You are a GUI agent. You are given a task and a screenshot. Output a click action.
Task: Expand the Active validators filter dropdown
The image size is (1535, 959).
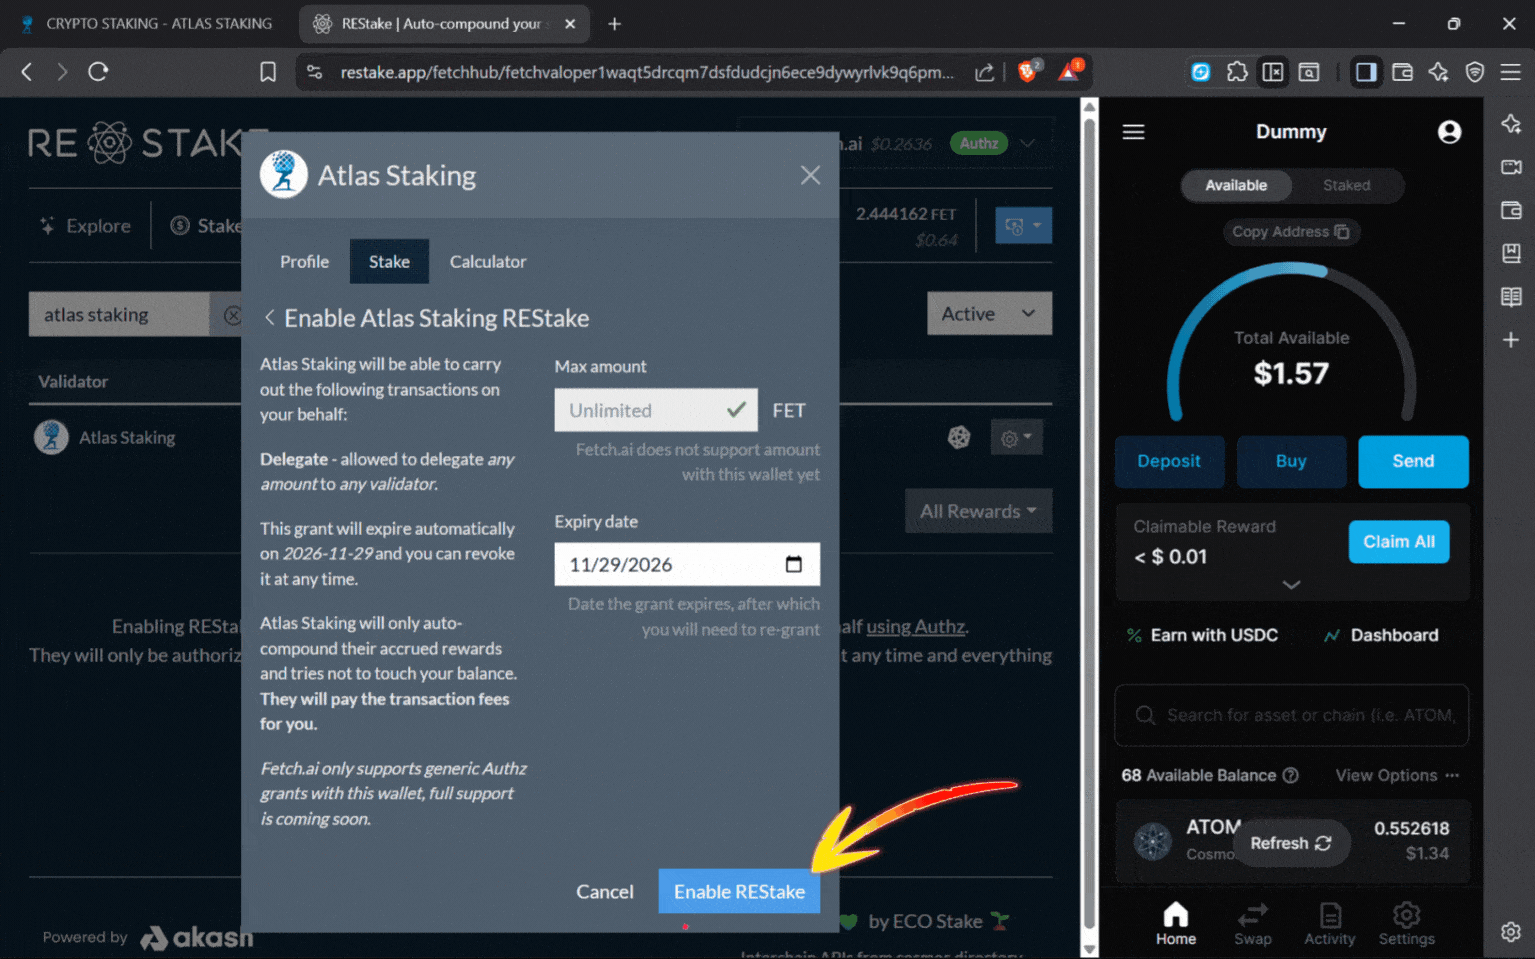pyautogui.click(x=989, y=313)
